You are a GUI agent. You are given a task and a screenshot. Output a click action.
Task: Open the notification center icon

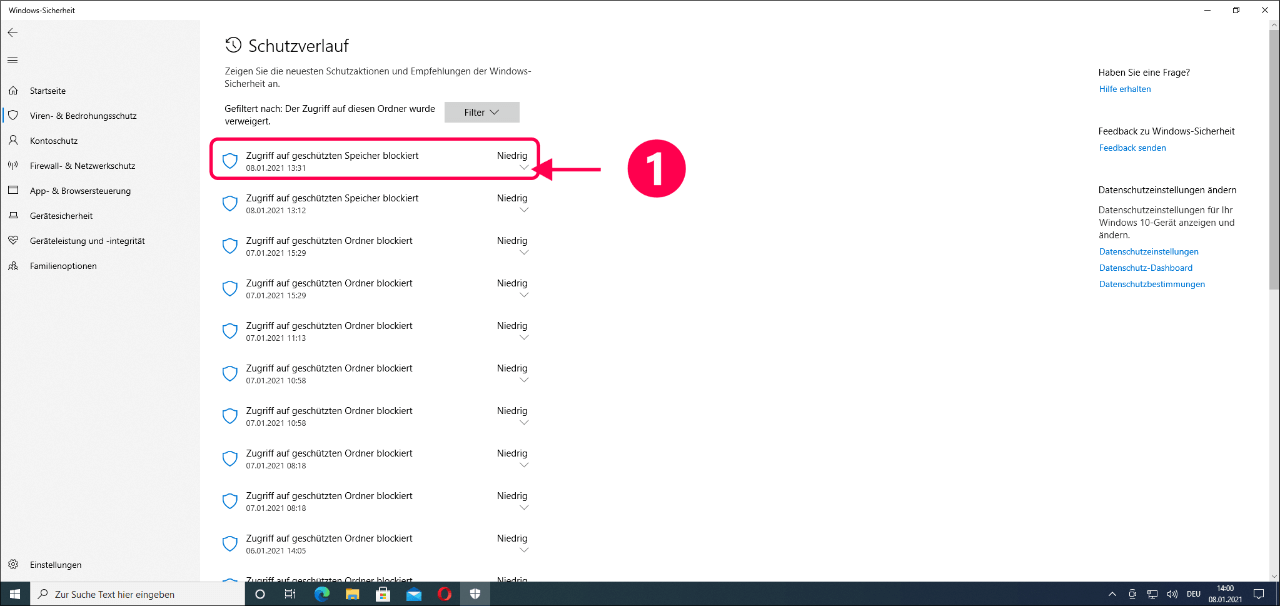click(1261, 594)
